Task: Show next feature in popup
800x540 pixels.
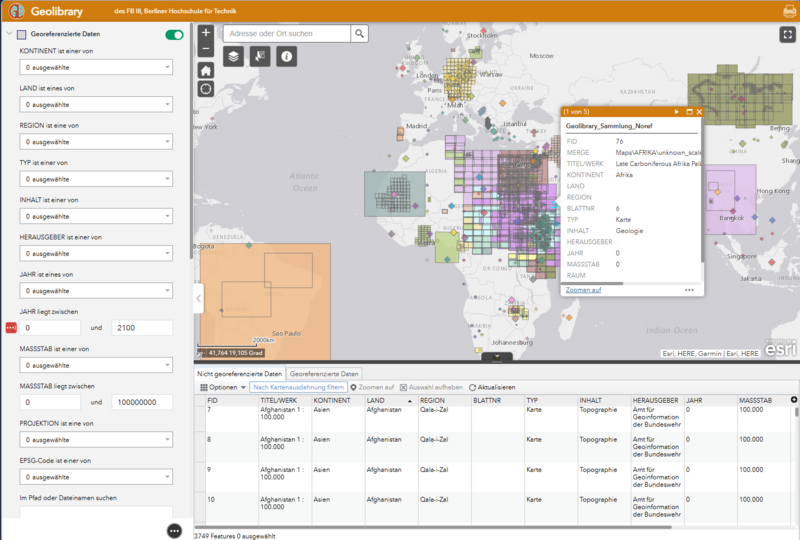Action: click(x=677, y=112)
